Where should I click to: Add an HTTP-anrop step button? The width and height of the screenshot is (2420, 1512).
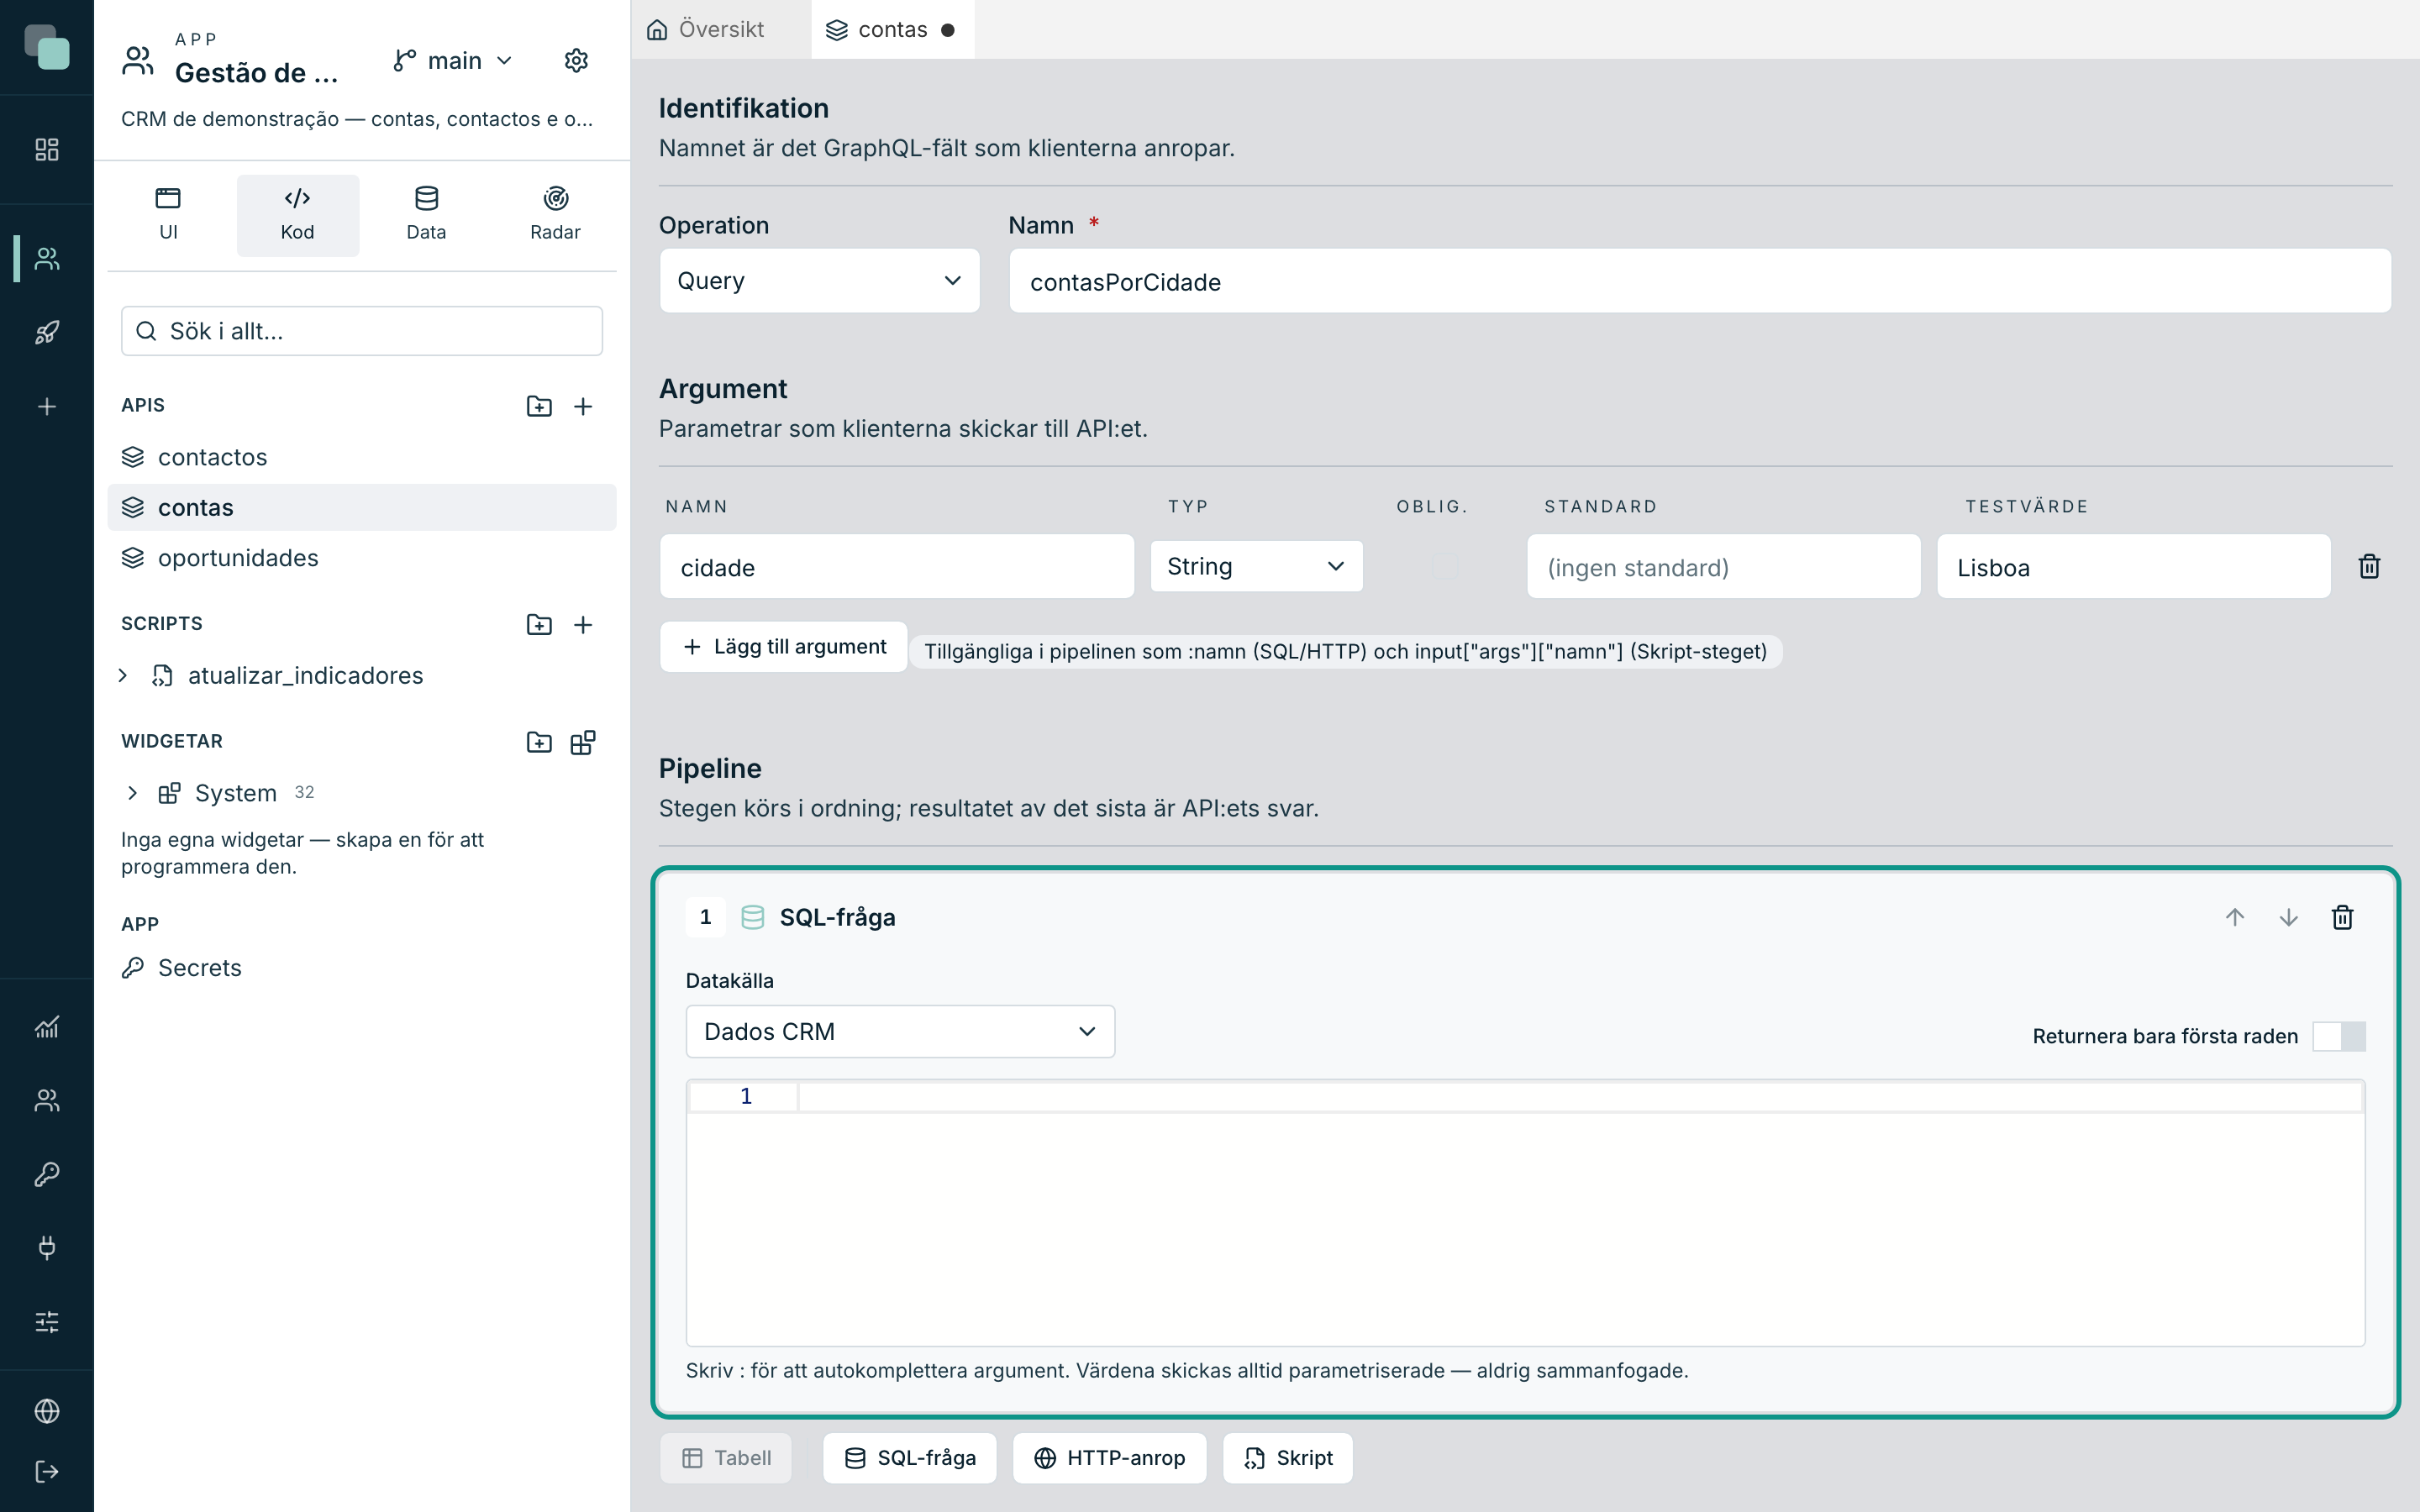[x=1109, y=1458]
